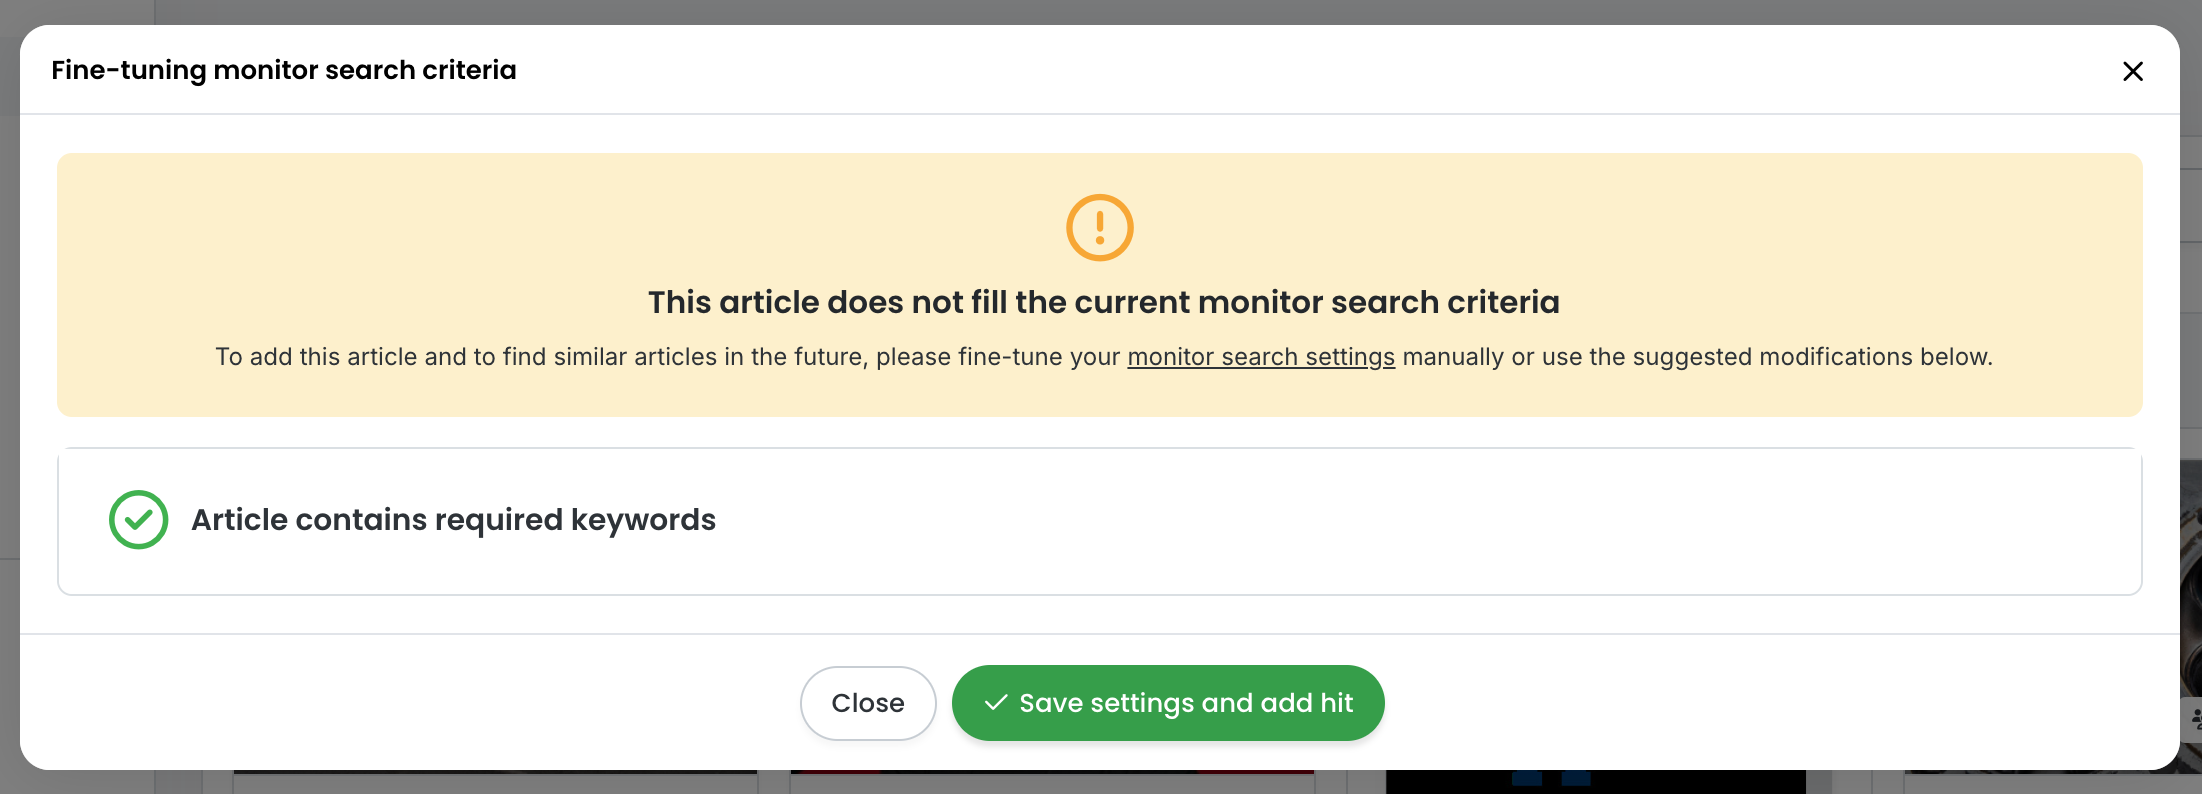Click the black thumbnail with blue squares below dialog

(1595, 781)
